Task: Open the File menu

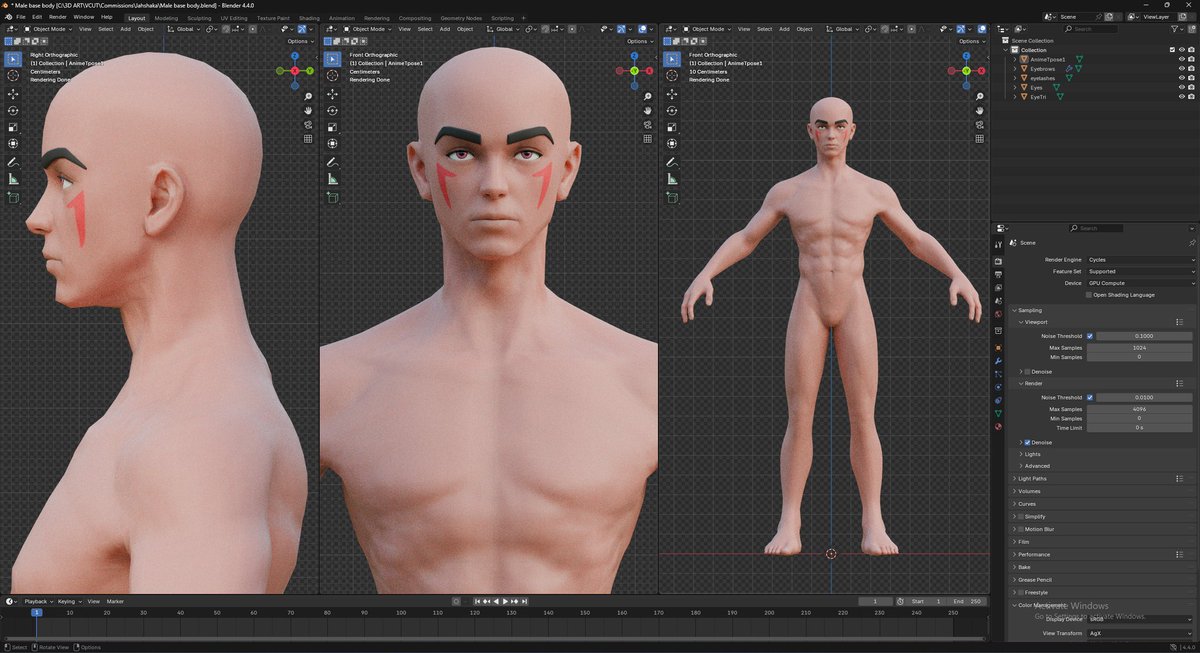Action: (x=20, y=17)
